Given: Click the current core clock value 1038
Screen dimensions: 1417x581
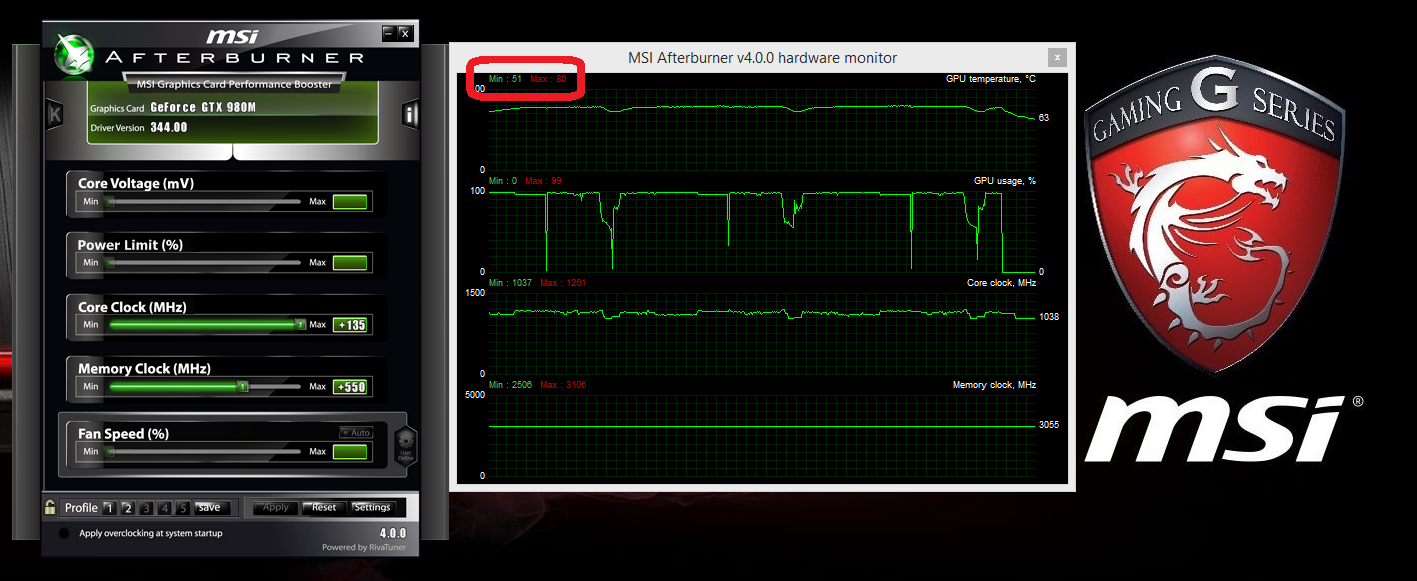Looking at the screenshot, I should coord(1048,317).
